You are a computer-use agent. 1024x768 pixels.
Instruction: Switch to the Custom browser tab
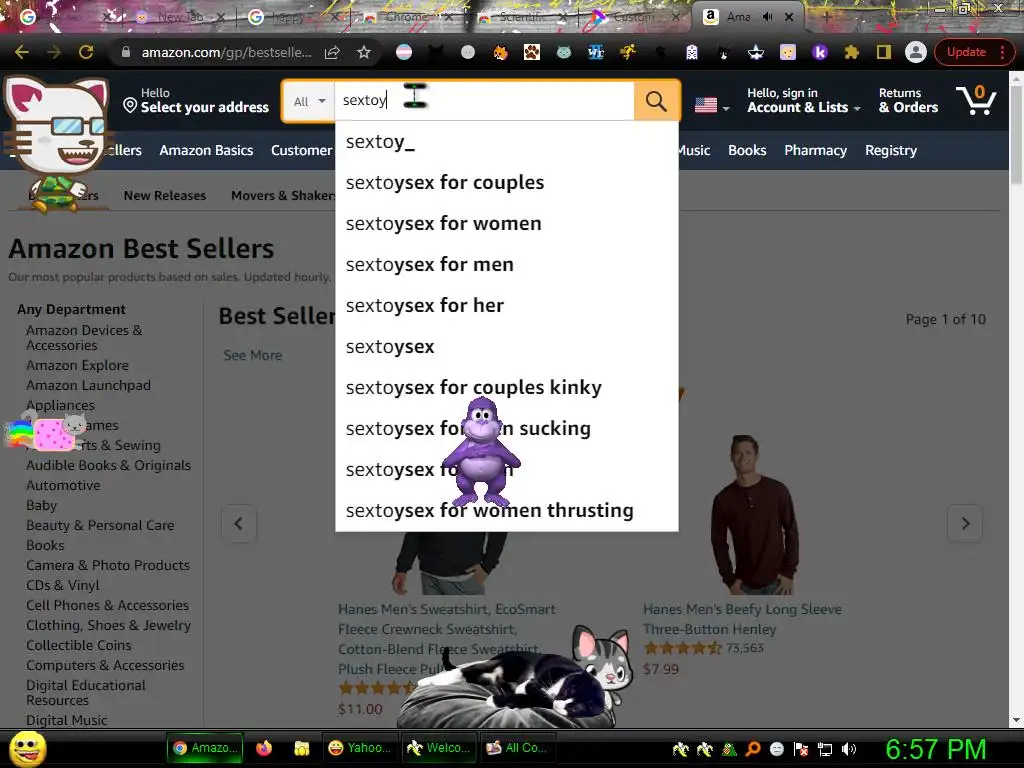pos(635,17)
